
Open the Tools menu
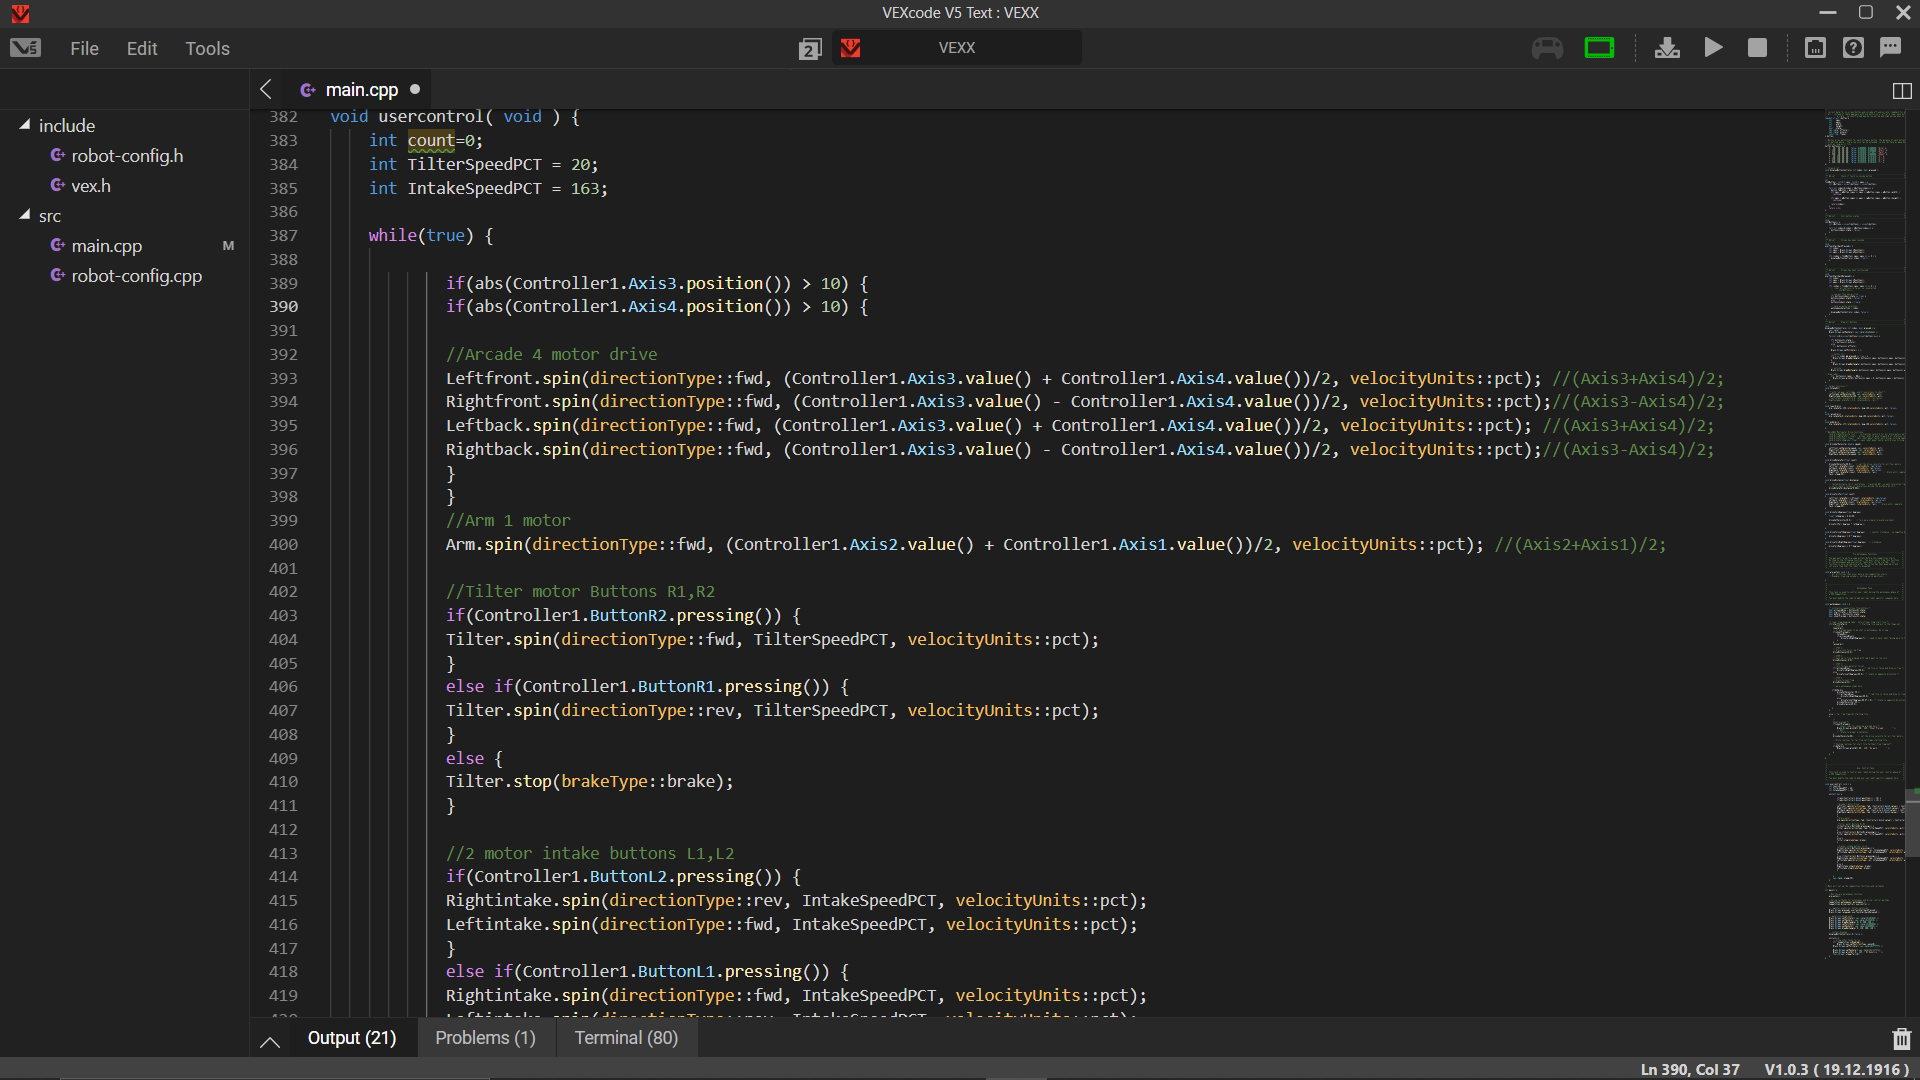click(207, 49)
